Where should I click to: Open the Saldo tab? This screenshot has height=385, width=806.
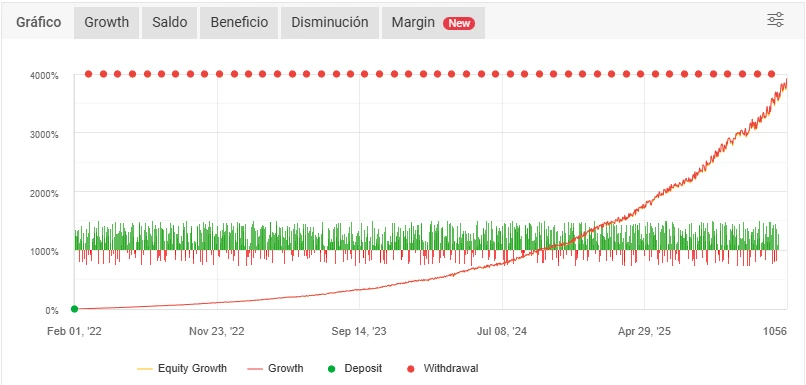(170, 23)
